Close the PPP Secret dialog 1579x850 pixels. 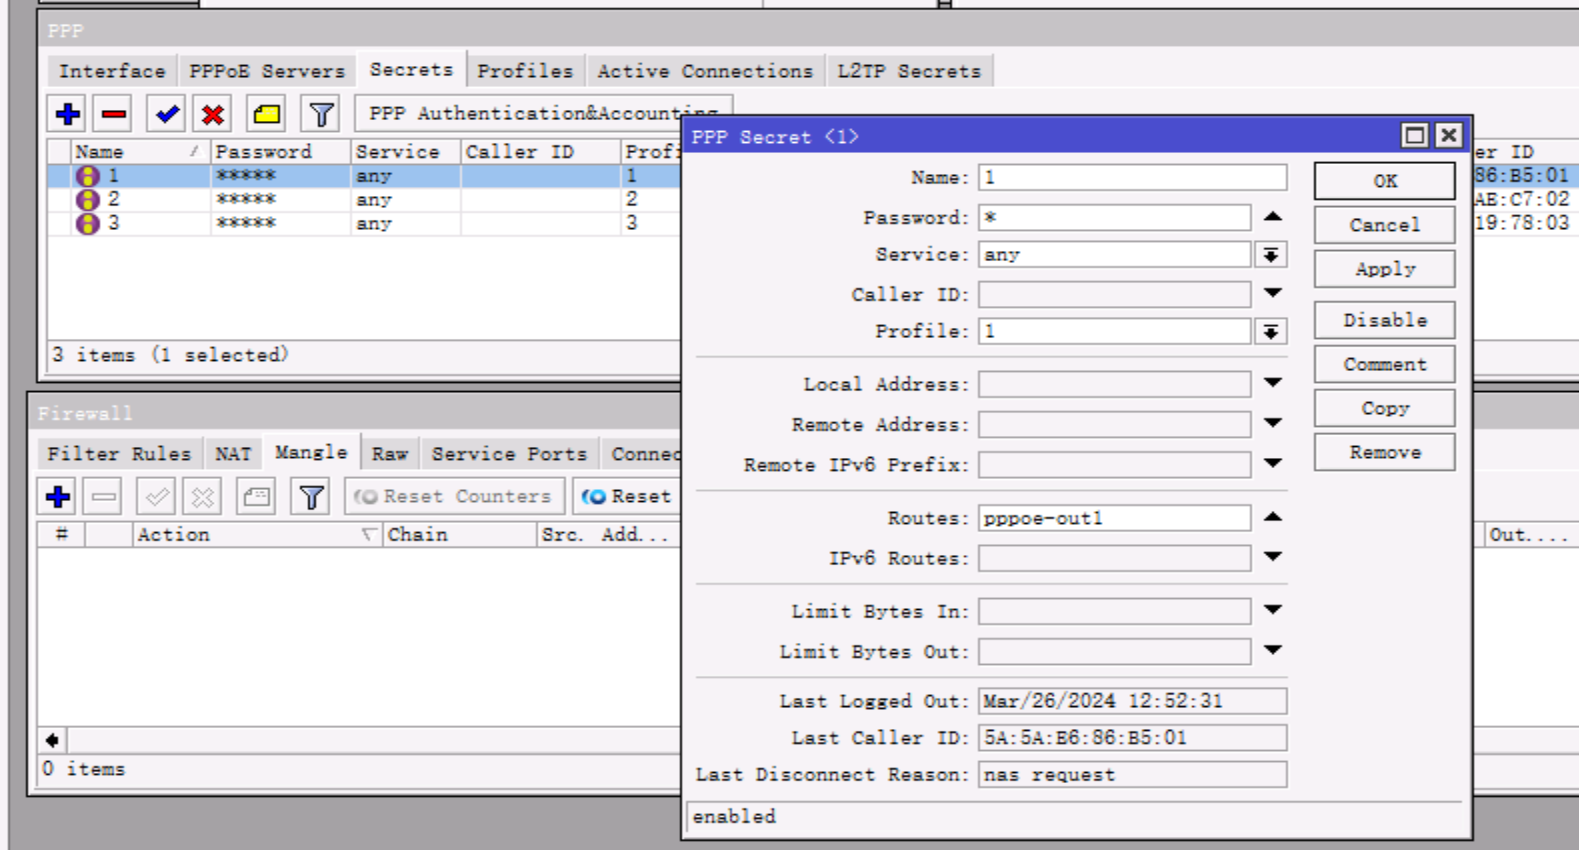coord(1448,135)
